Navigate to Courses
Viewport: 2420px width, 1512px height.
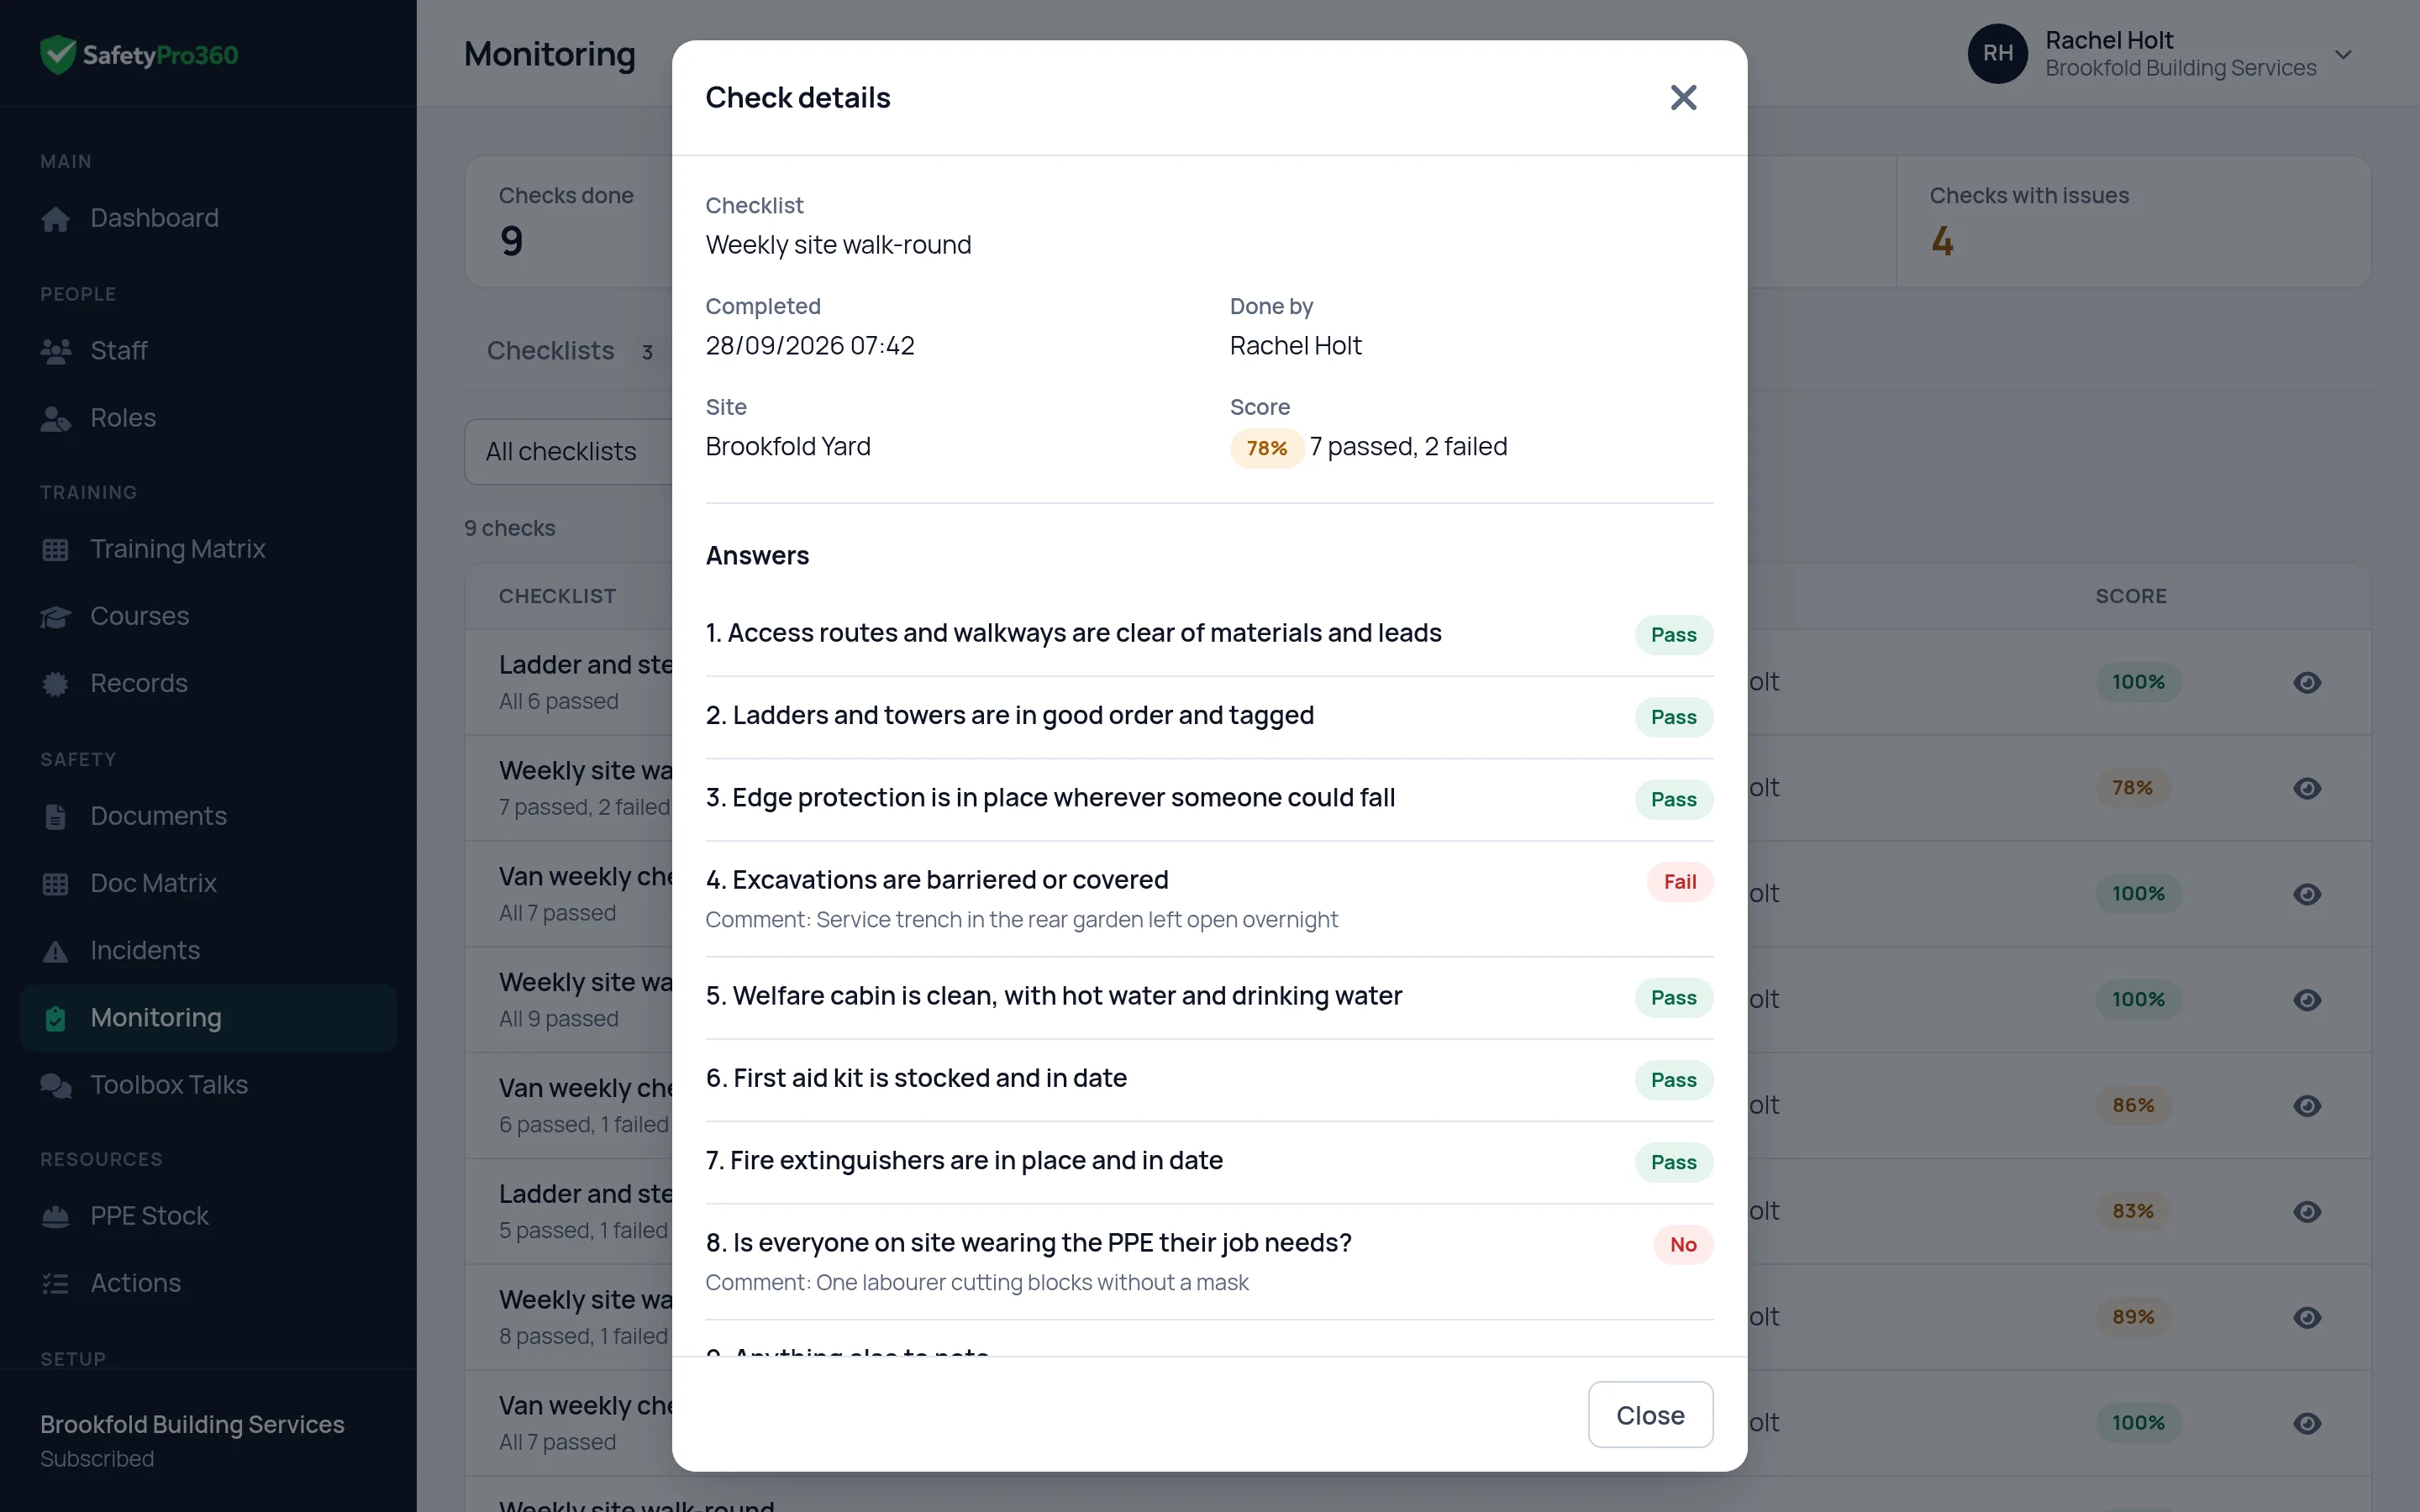click(x=208, y=616)
